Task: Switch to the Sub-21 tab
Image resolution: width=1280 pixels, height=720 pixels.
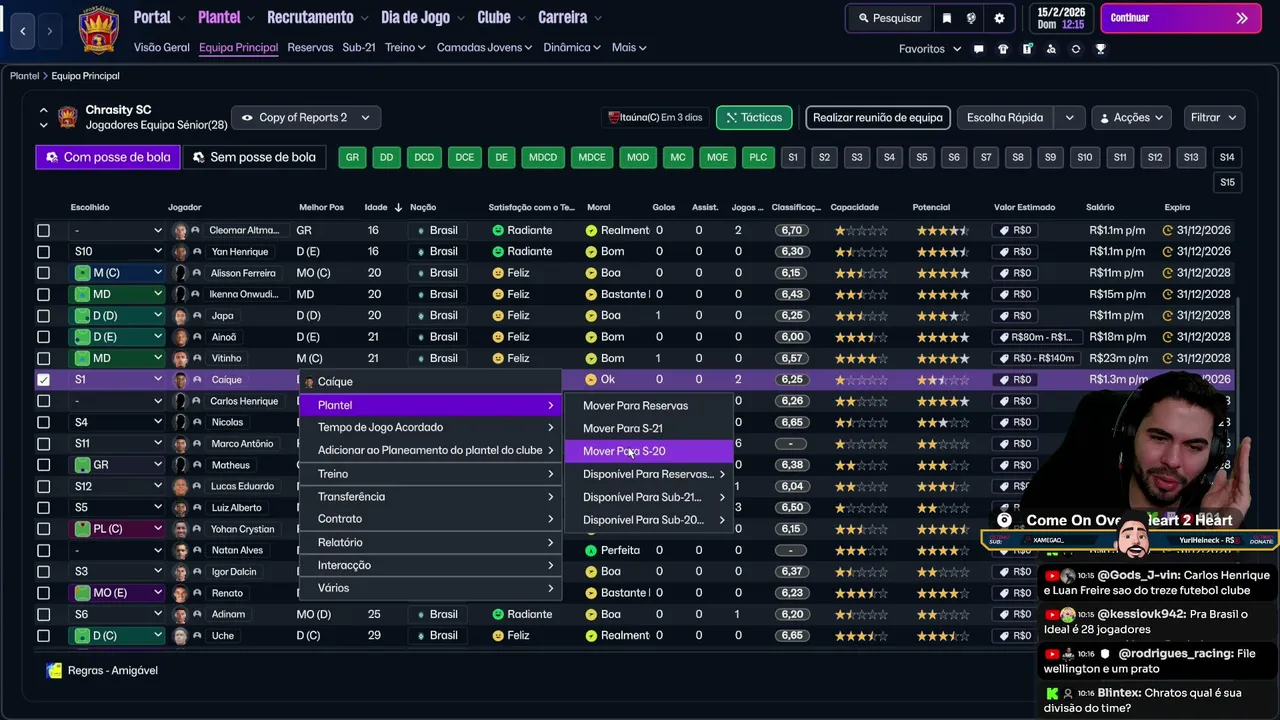Action: point(359,48)
